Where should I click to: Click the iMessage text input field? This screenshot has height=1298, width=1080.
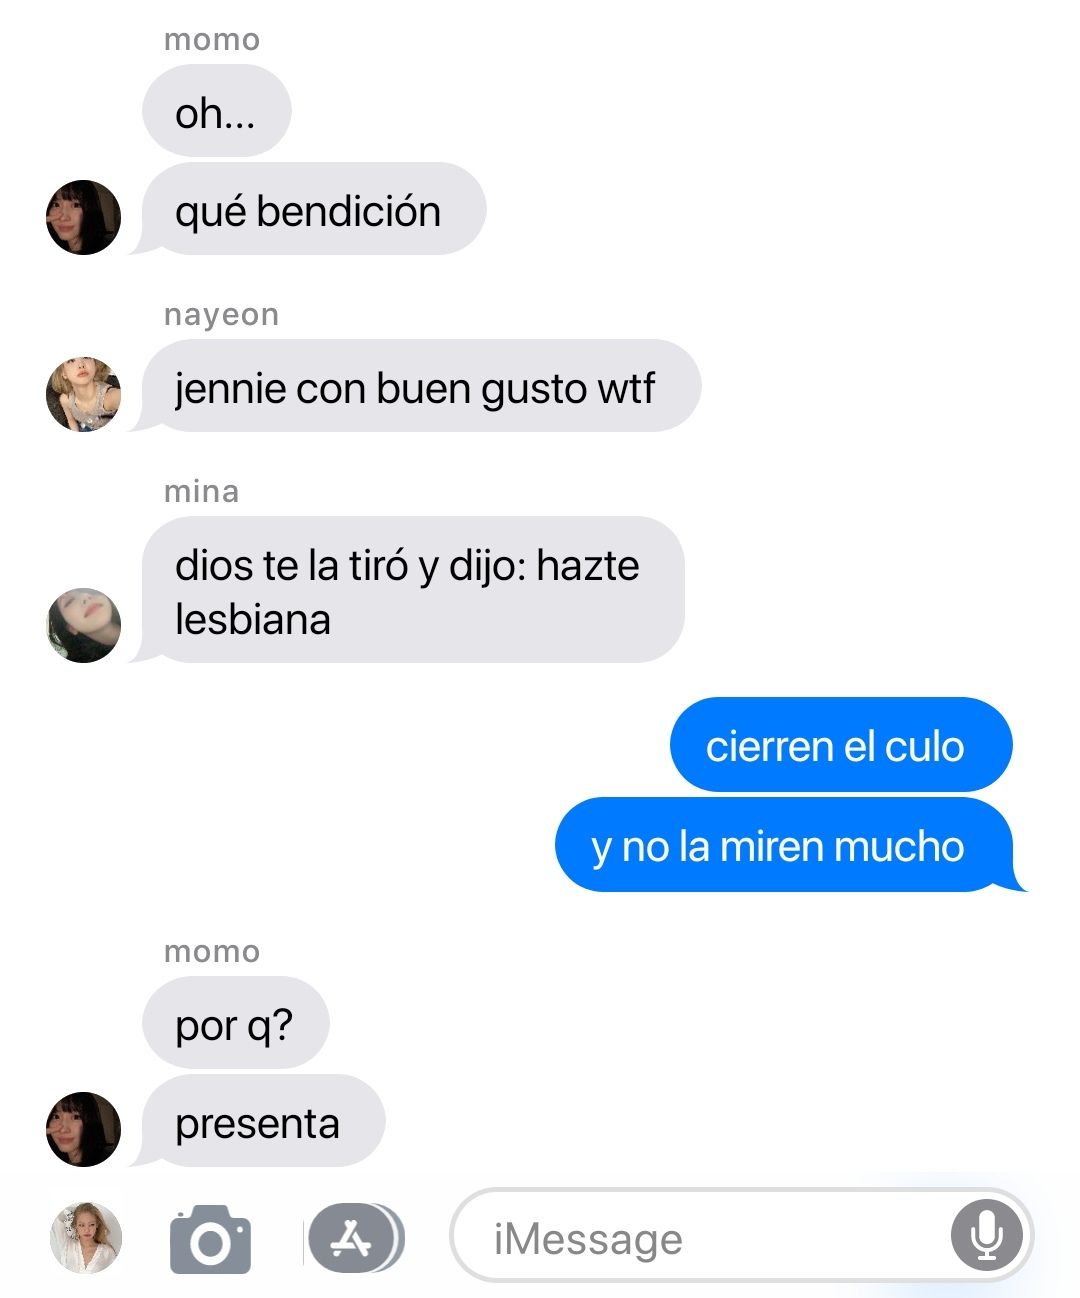coord(741,1235)
